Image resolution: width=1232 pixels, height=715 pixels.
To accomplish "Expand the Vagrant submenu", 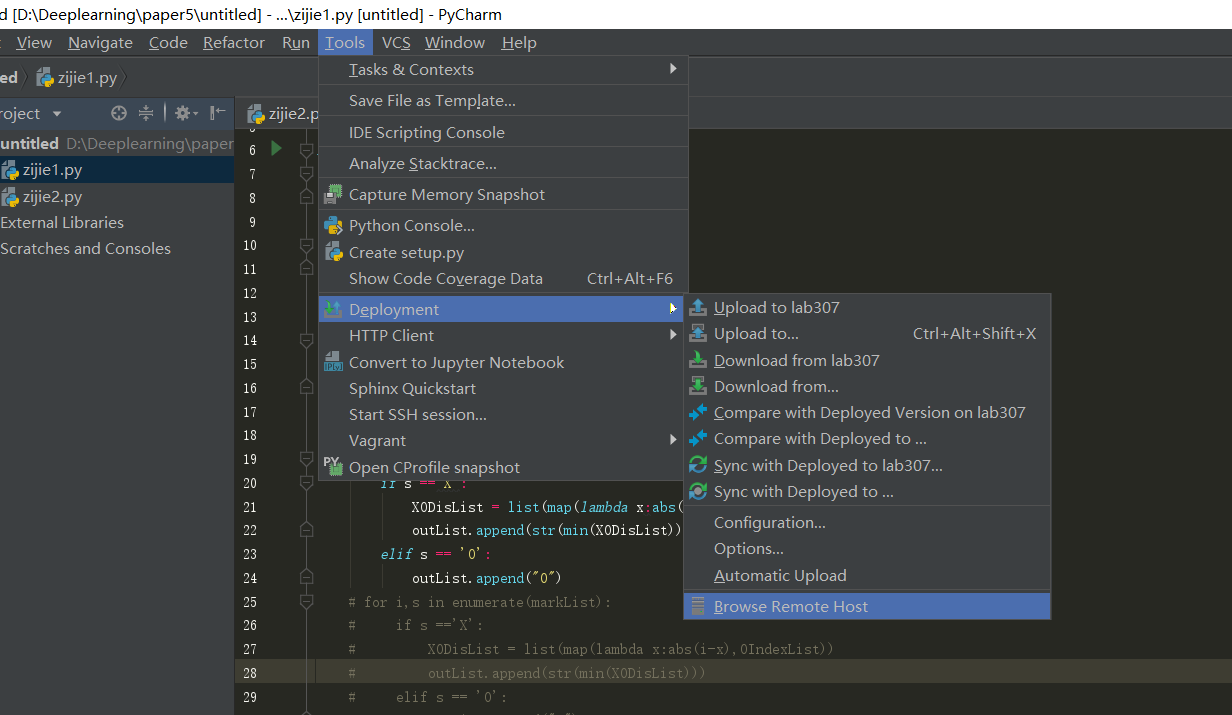I will (673, 440).
